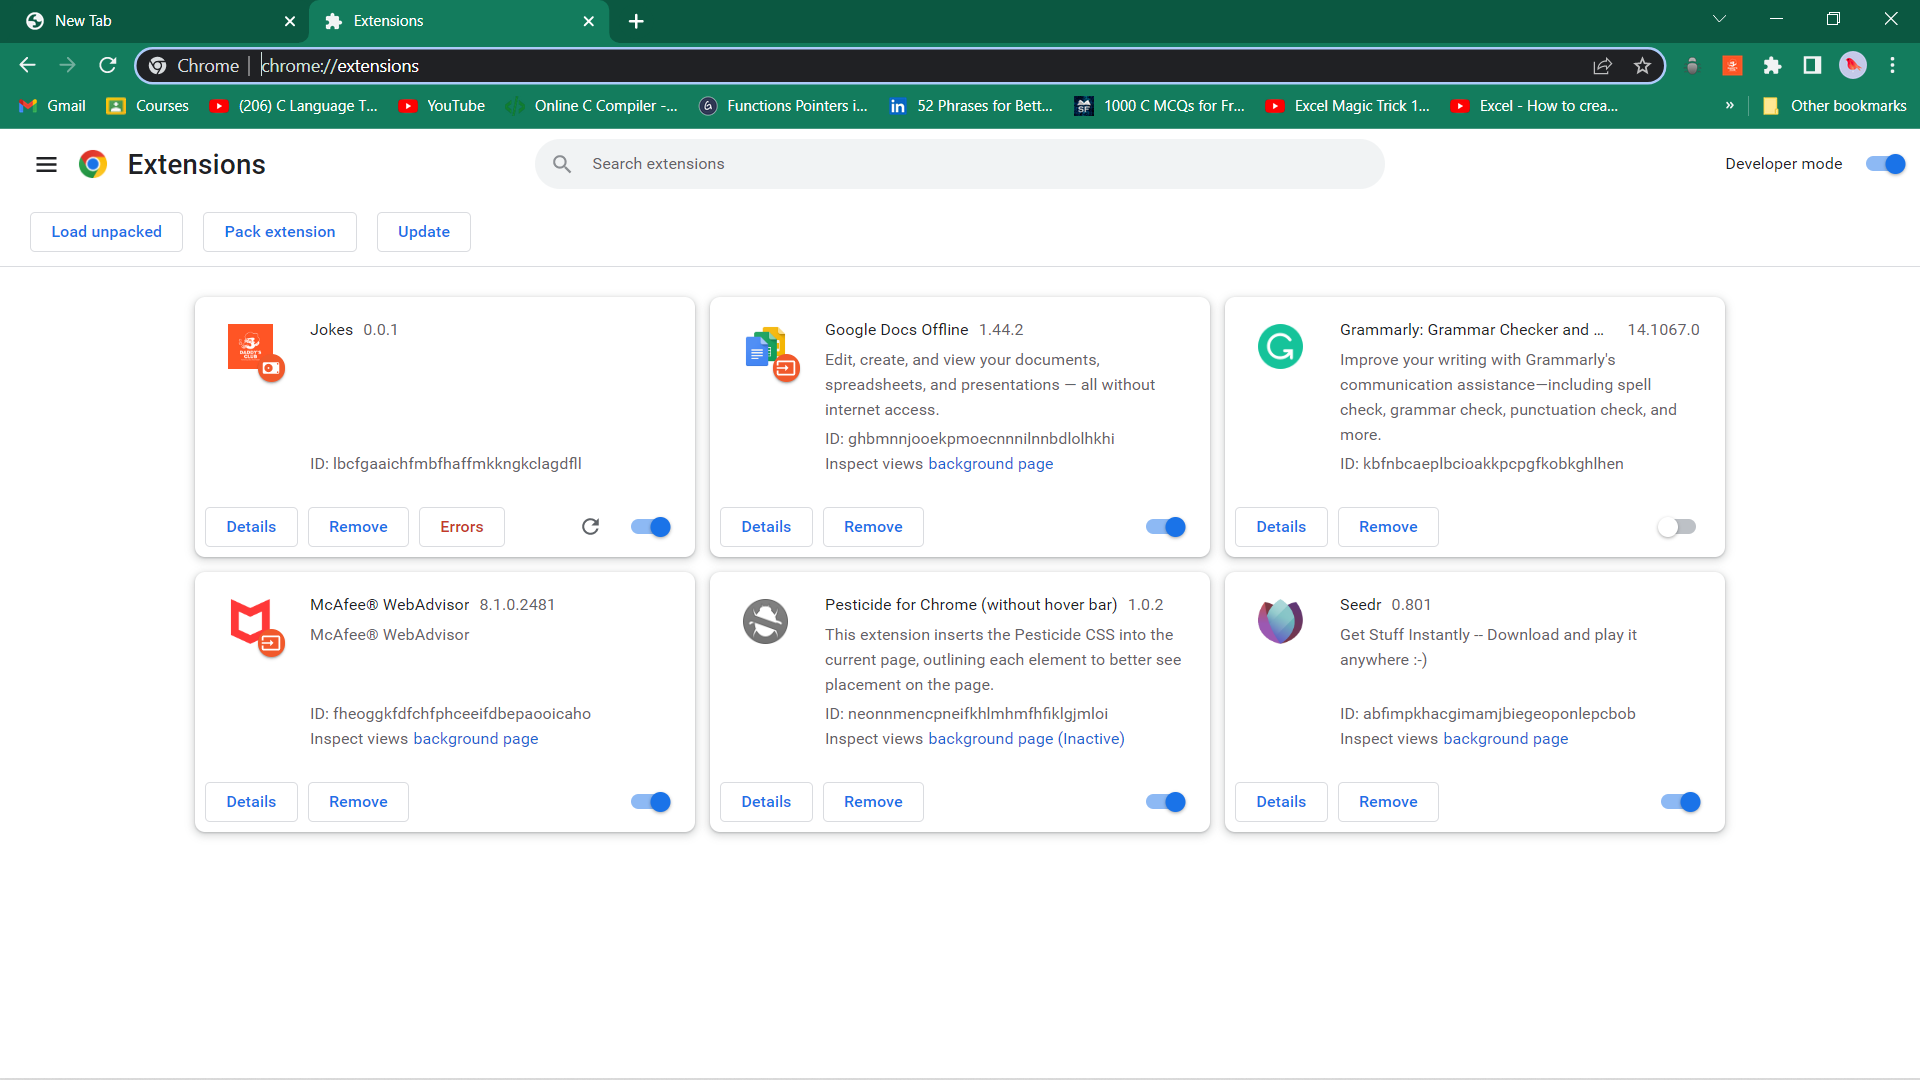
Task: Click the Pesticide bug icon in the toolbar
Action: click(1693, 65)
